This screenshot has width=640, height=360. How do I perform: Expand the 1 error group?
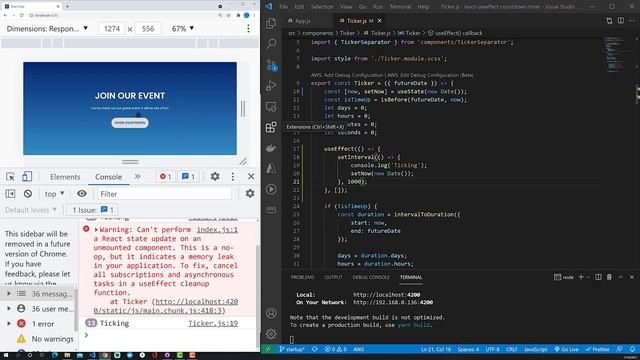(9, 324)
